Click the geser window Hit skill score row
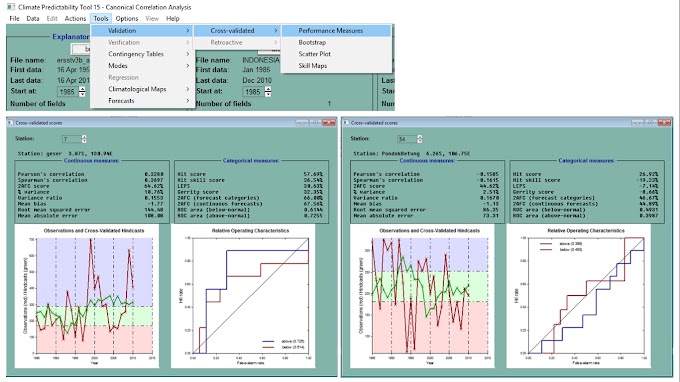 tap(250, 180)
